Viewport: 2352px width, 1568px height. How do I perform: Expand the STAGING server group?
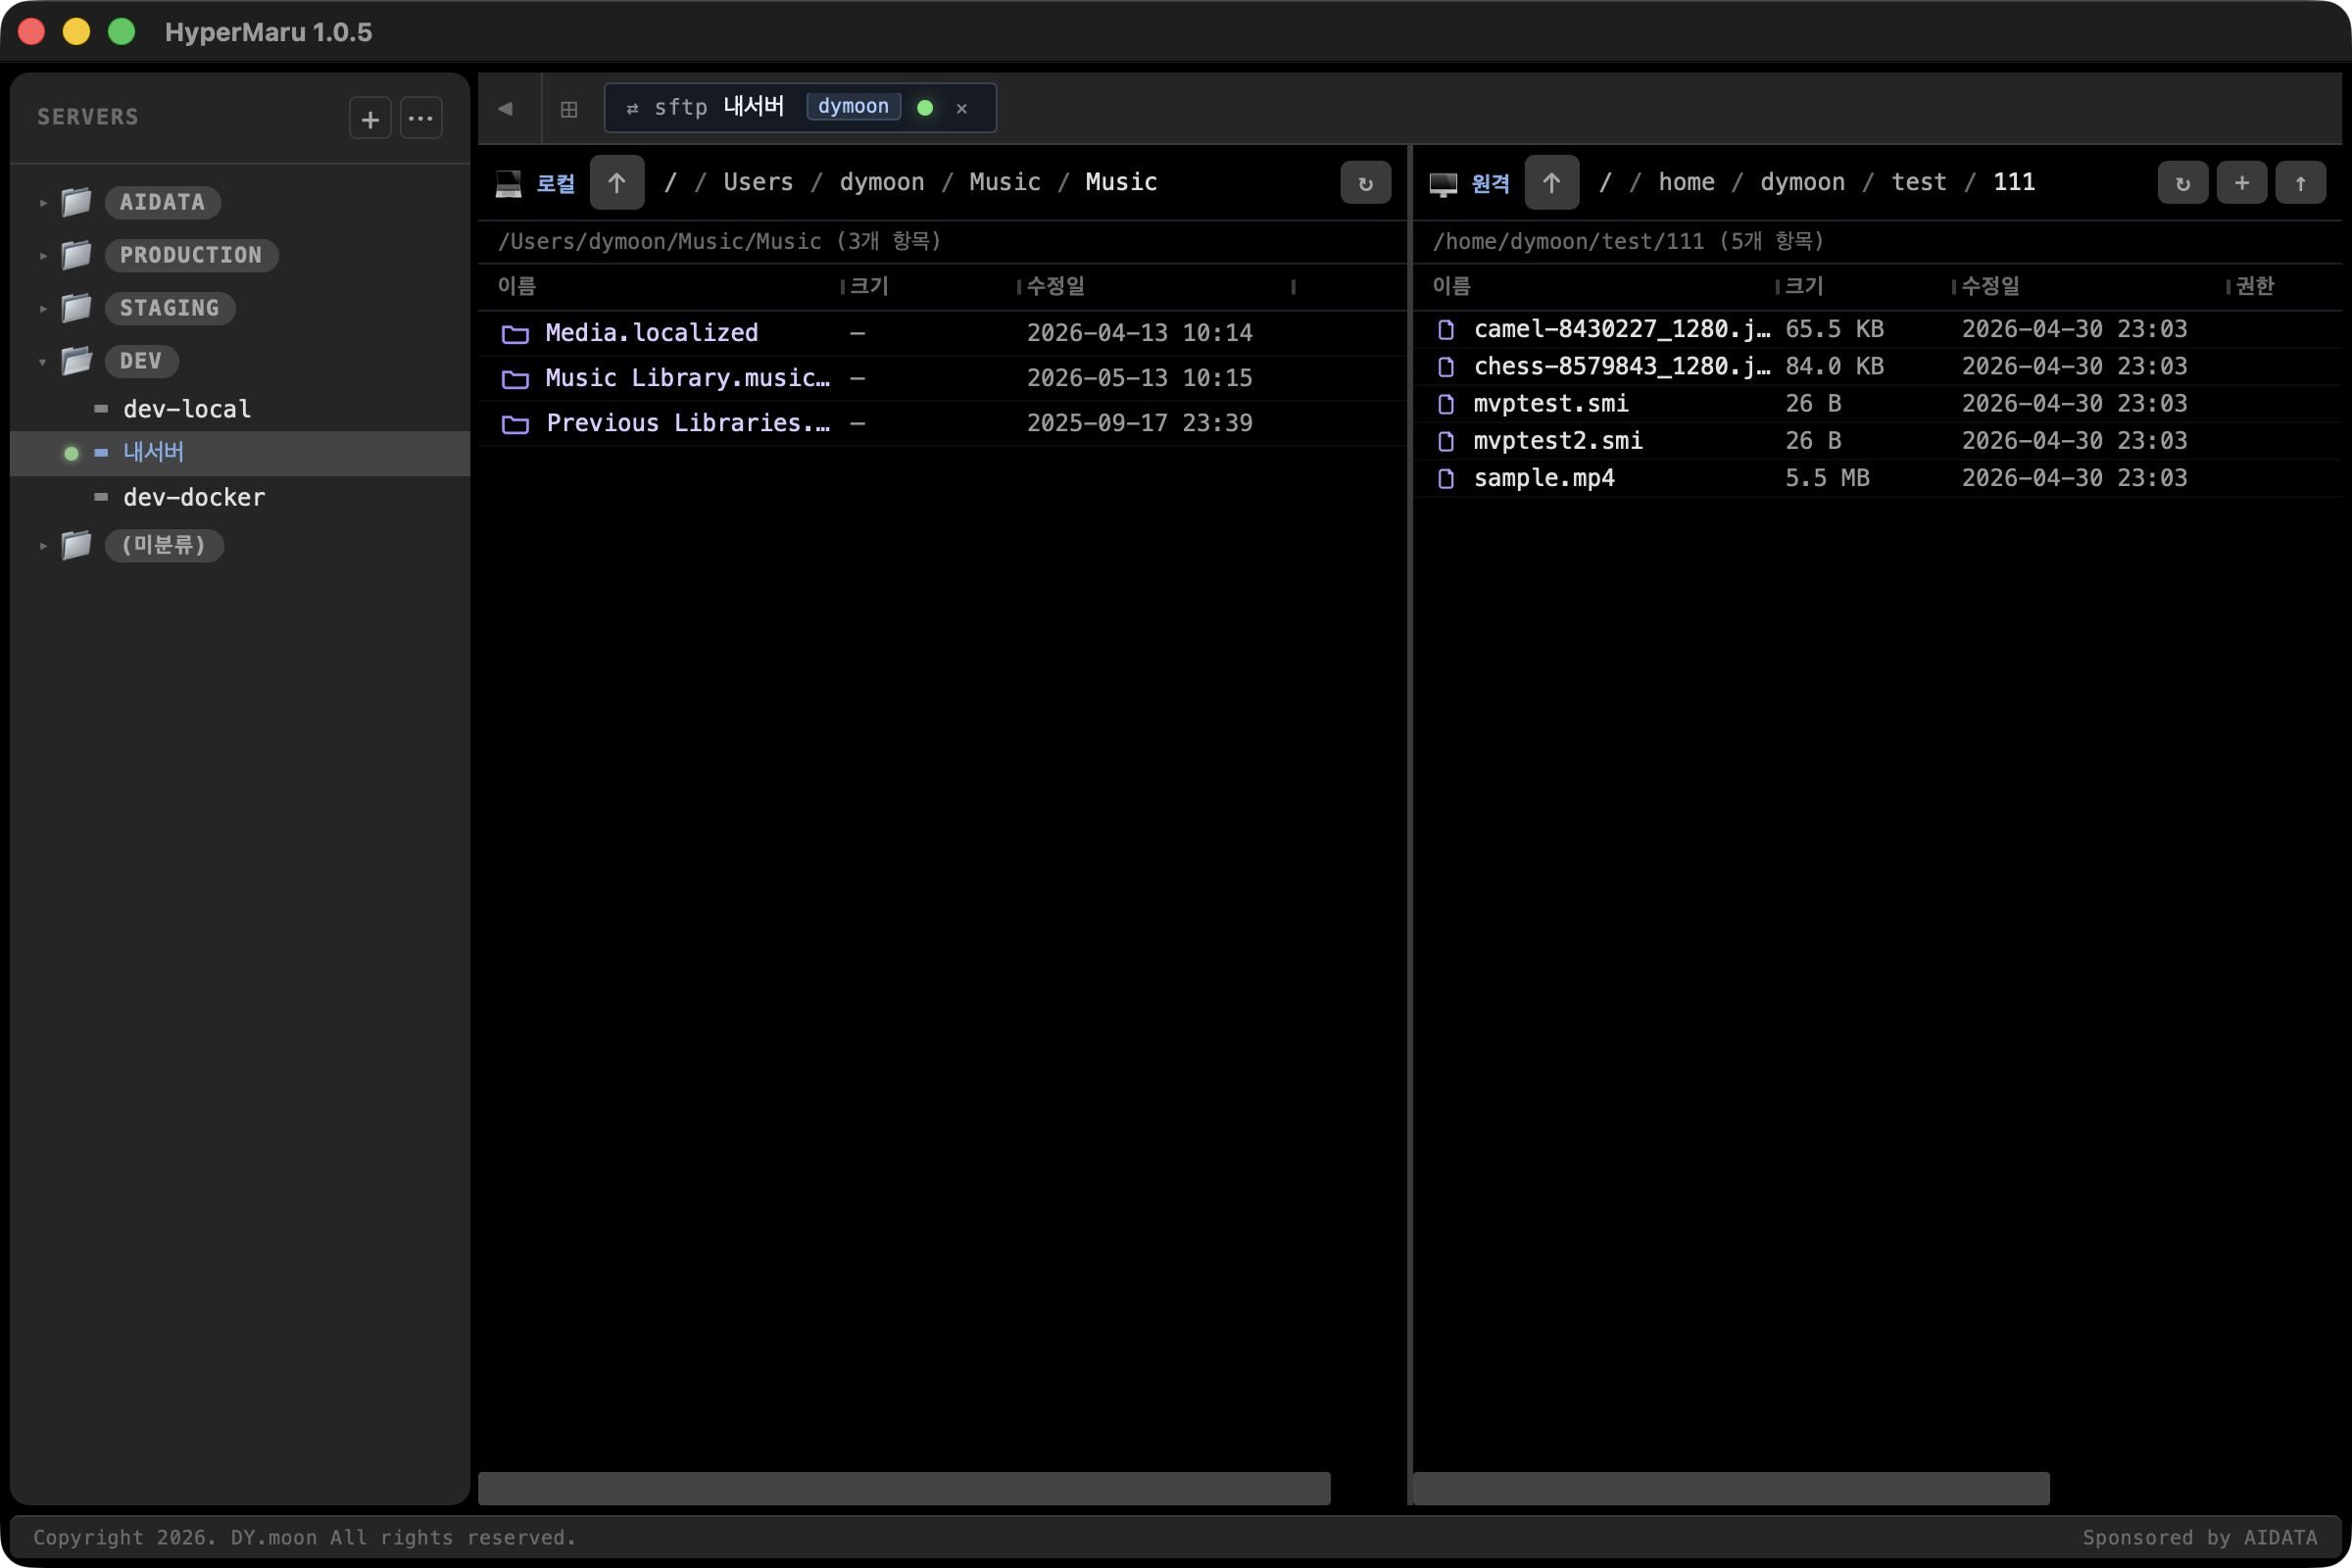pyautogui.click(x=43, y=309)
